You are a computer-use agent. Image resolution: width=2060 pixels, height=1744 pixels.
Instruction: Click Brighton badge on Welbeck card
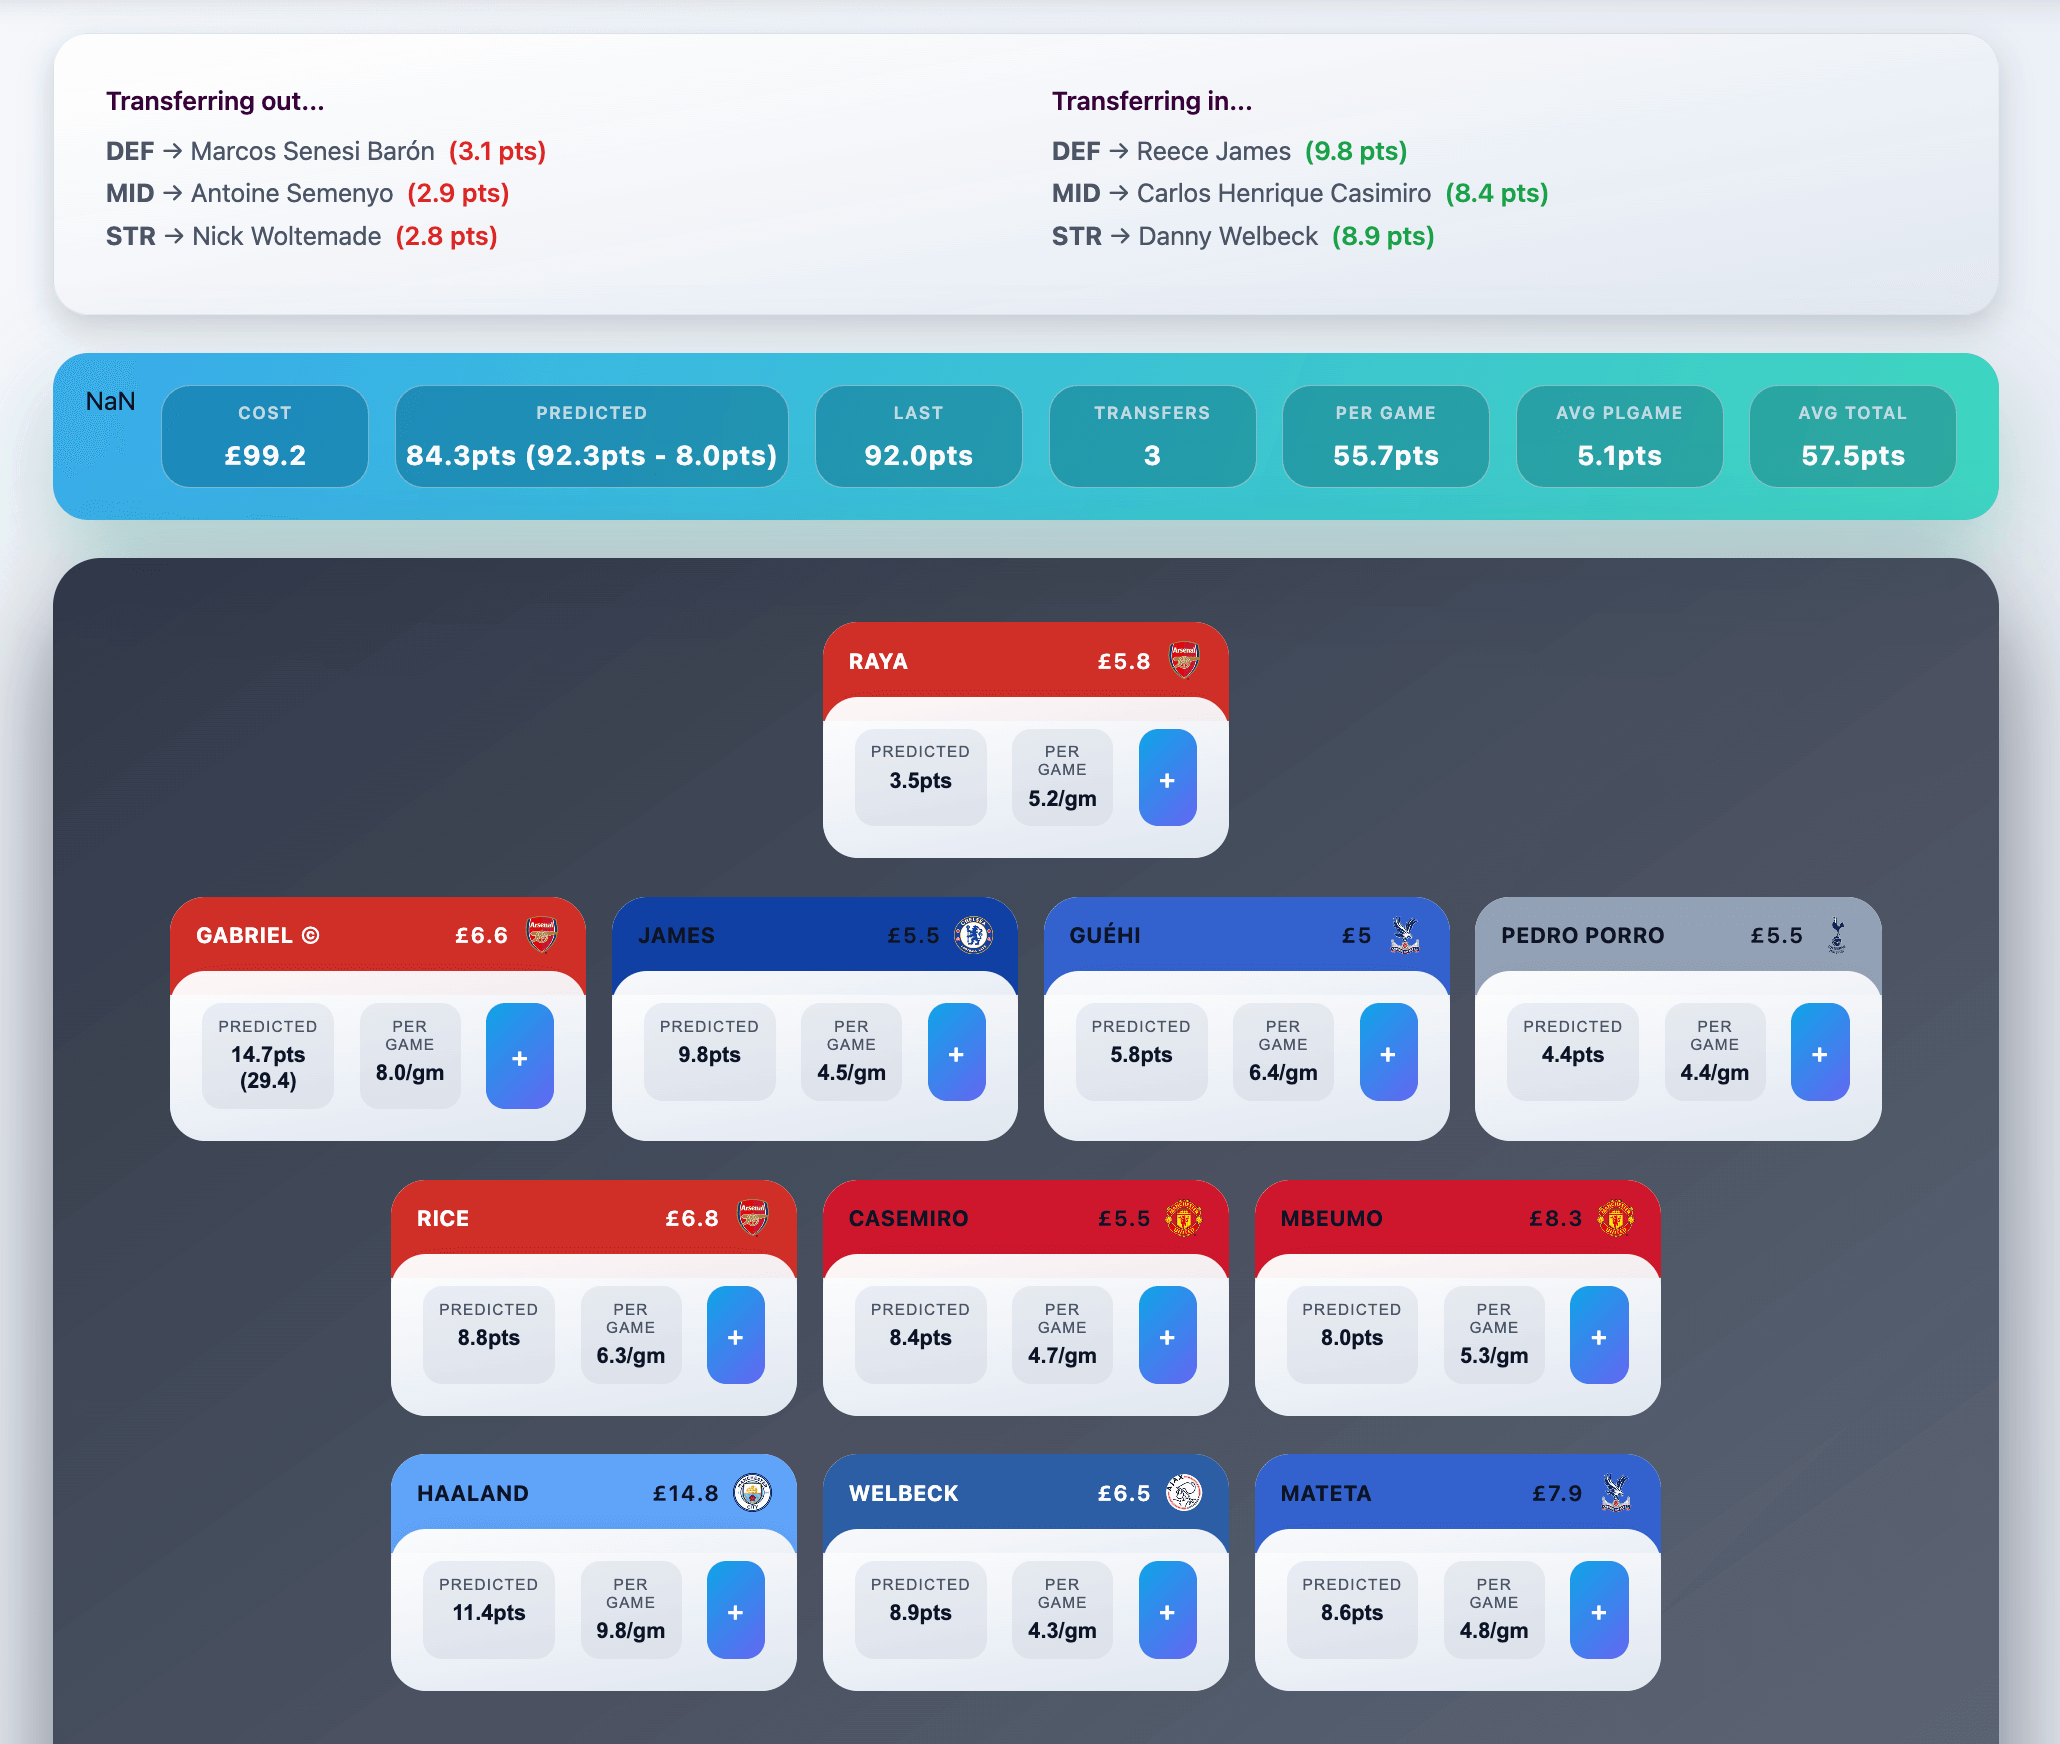pyautogui.click(x=1184, y=1493)
